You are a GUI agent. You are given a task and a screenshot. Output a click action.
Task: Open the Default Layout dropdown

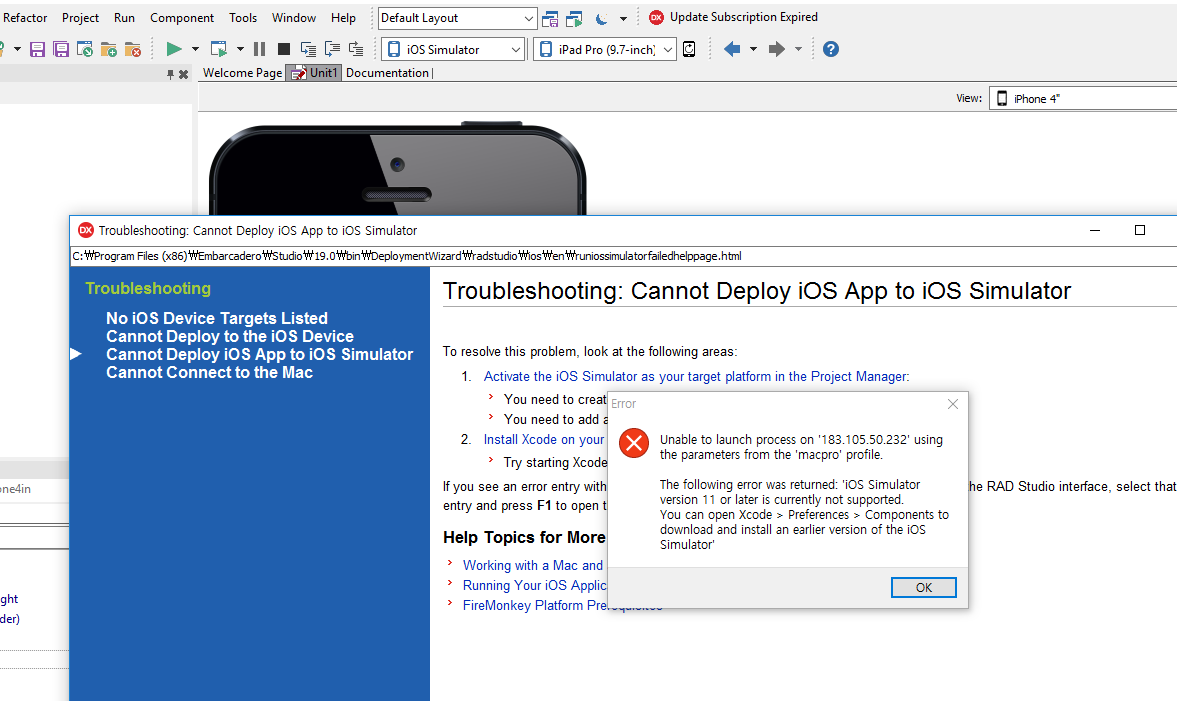click(x=458, y=18)
